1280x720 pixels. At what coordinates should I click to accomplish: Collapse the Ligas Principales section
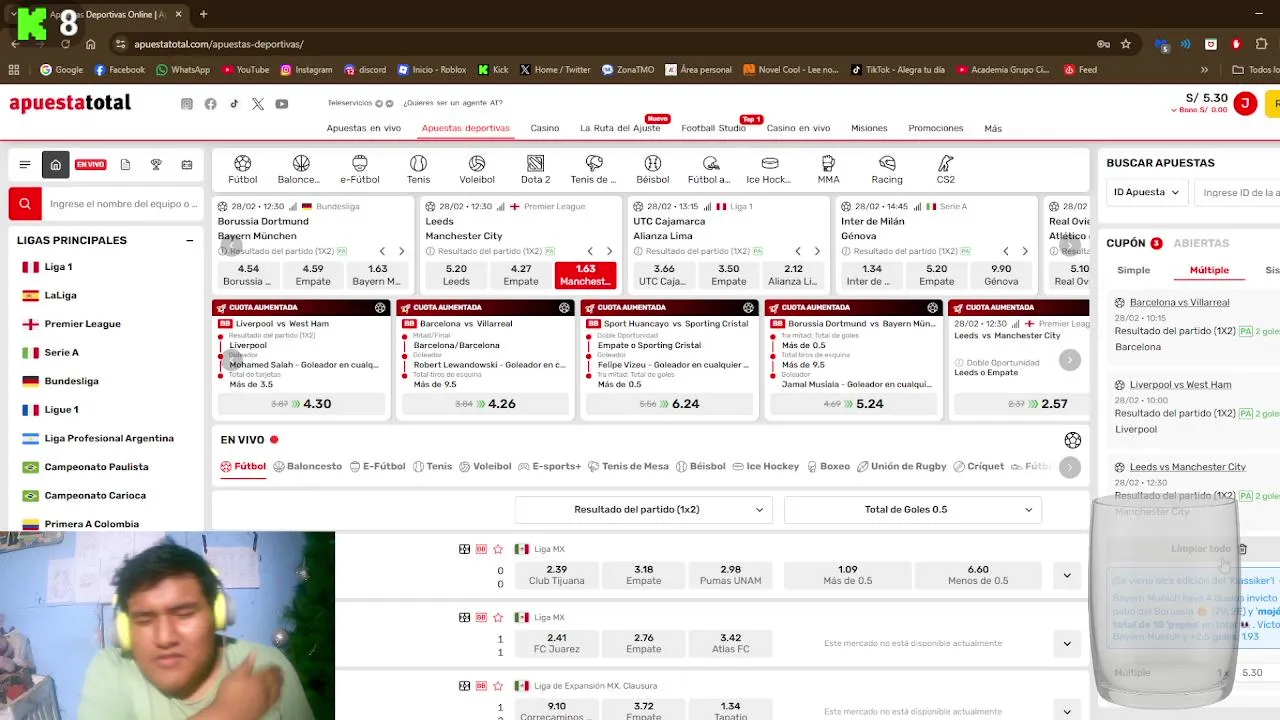pos(189,240)
